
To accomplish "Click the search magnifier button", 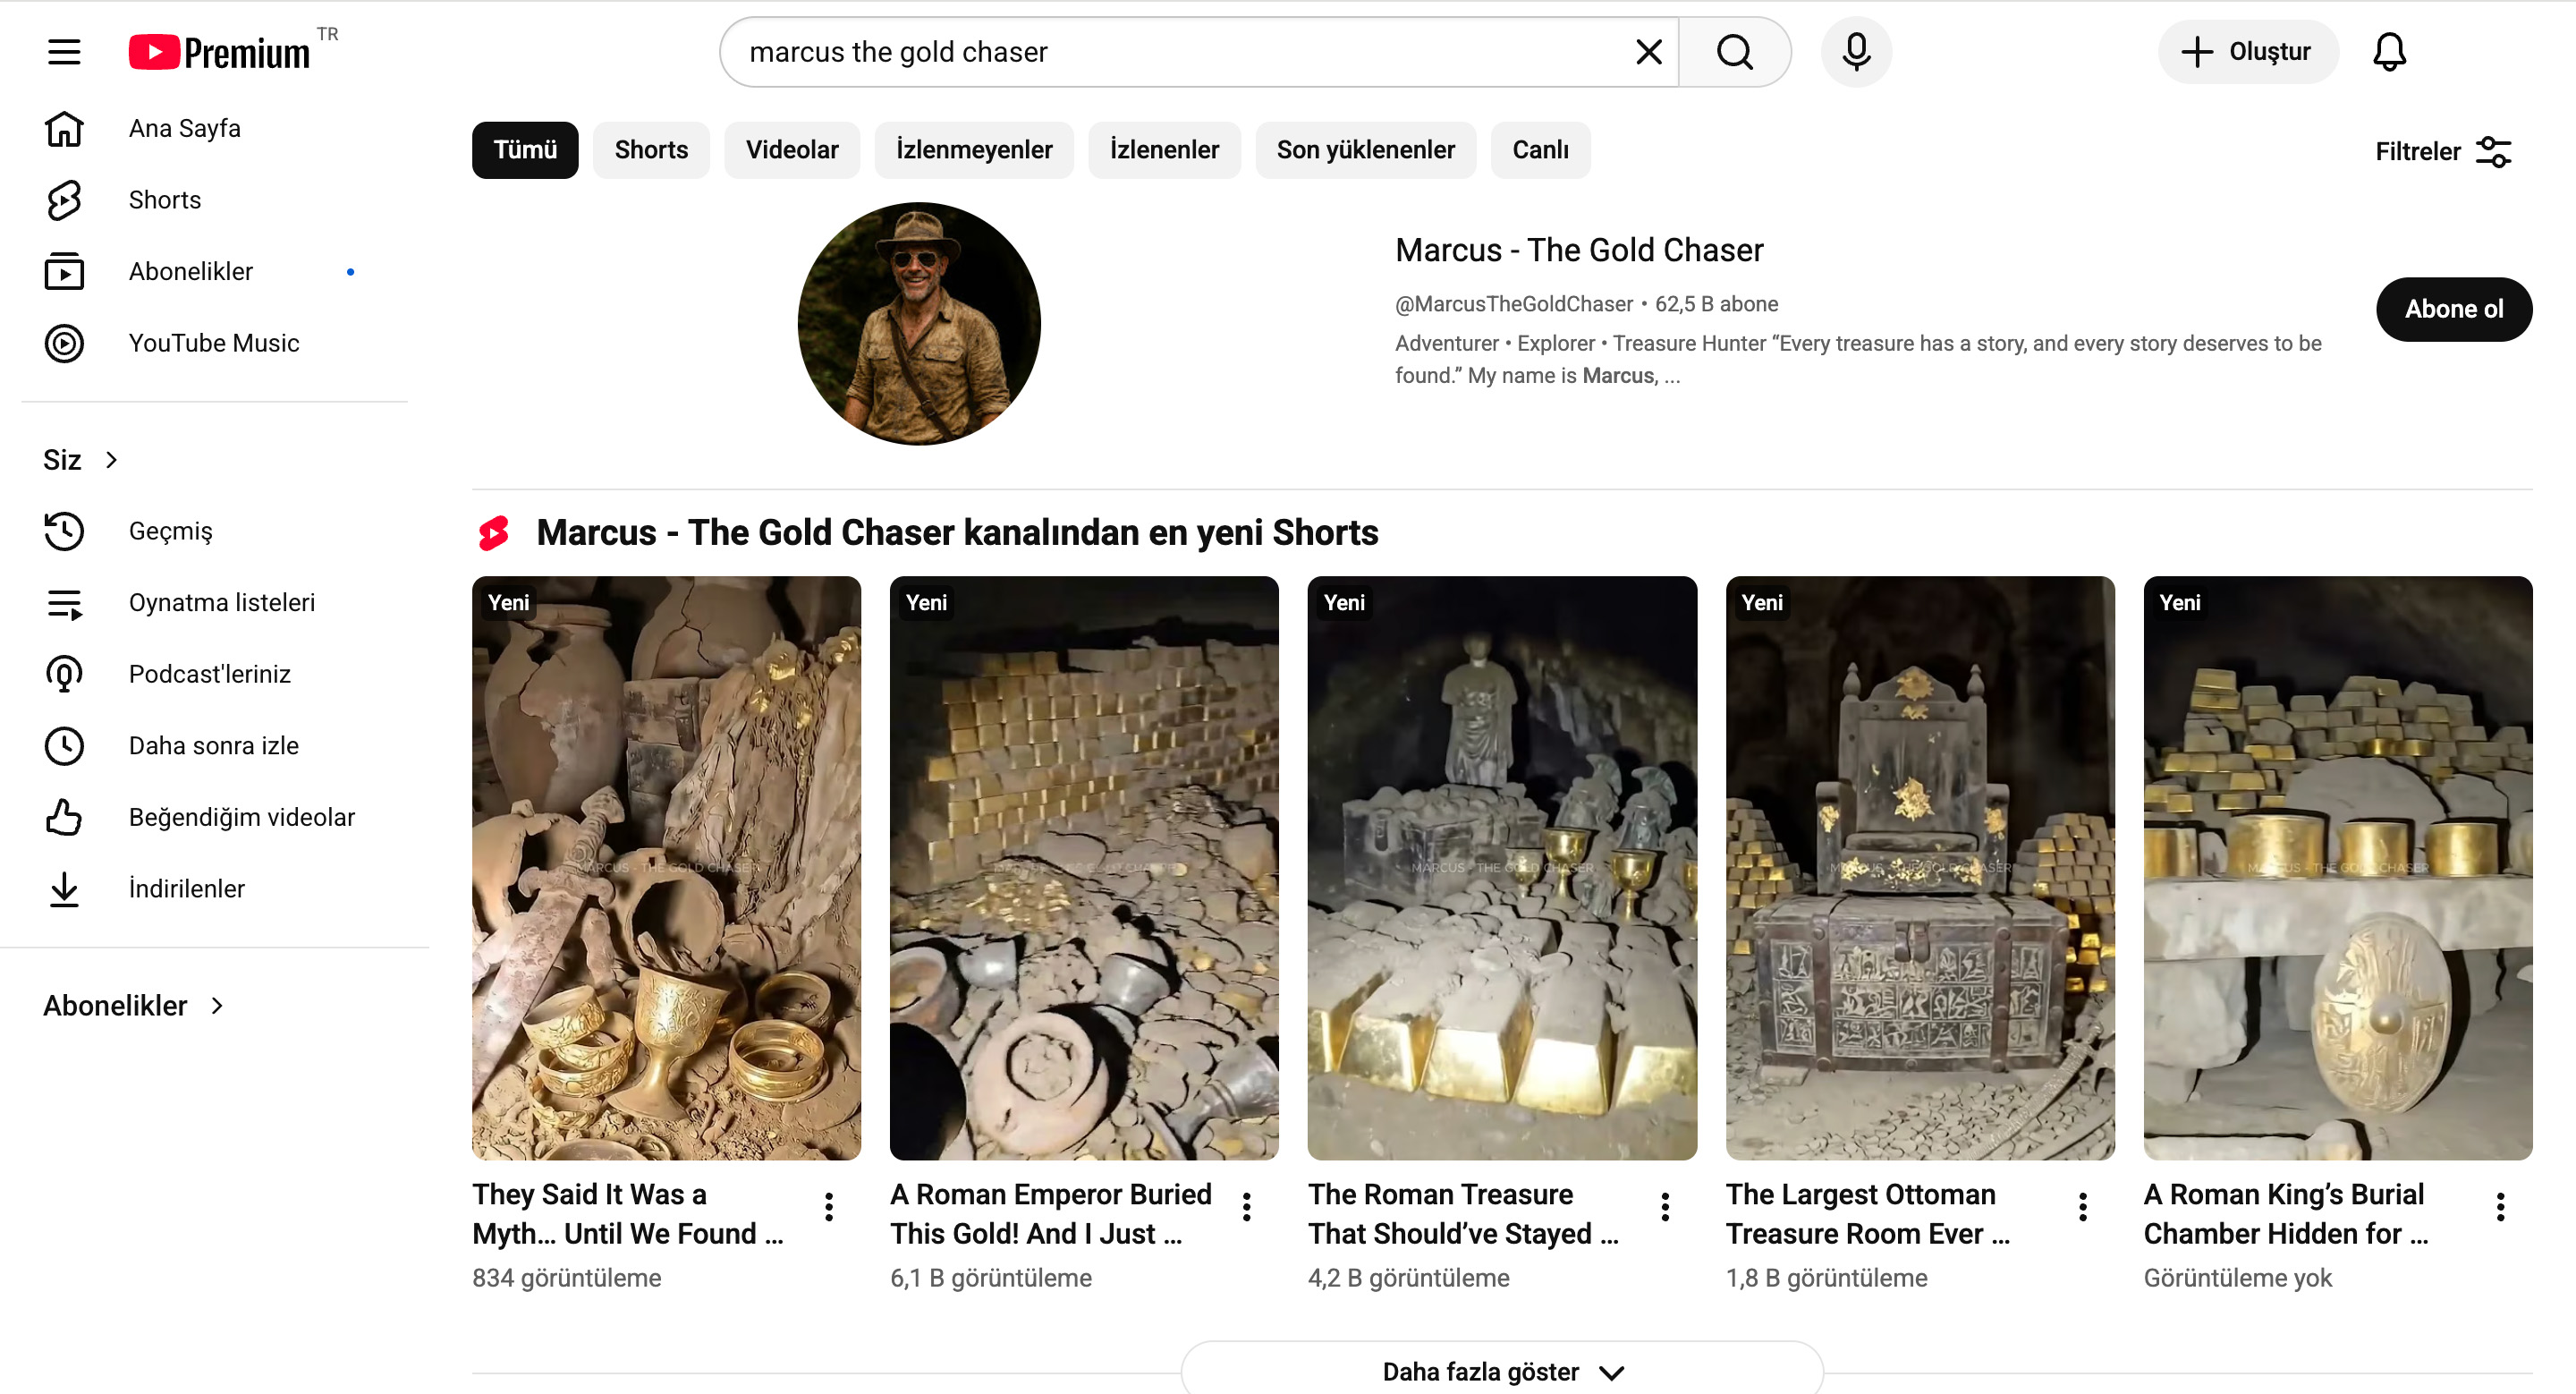I will (x=1734, y=52).
